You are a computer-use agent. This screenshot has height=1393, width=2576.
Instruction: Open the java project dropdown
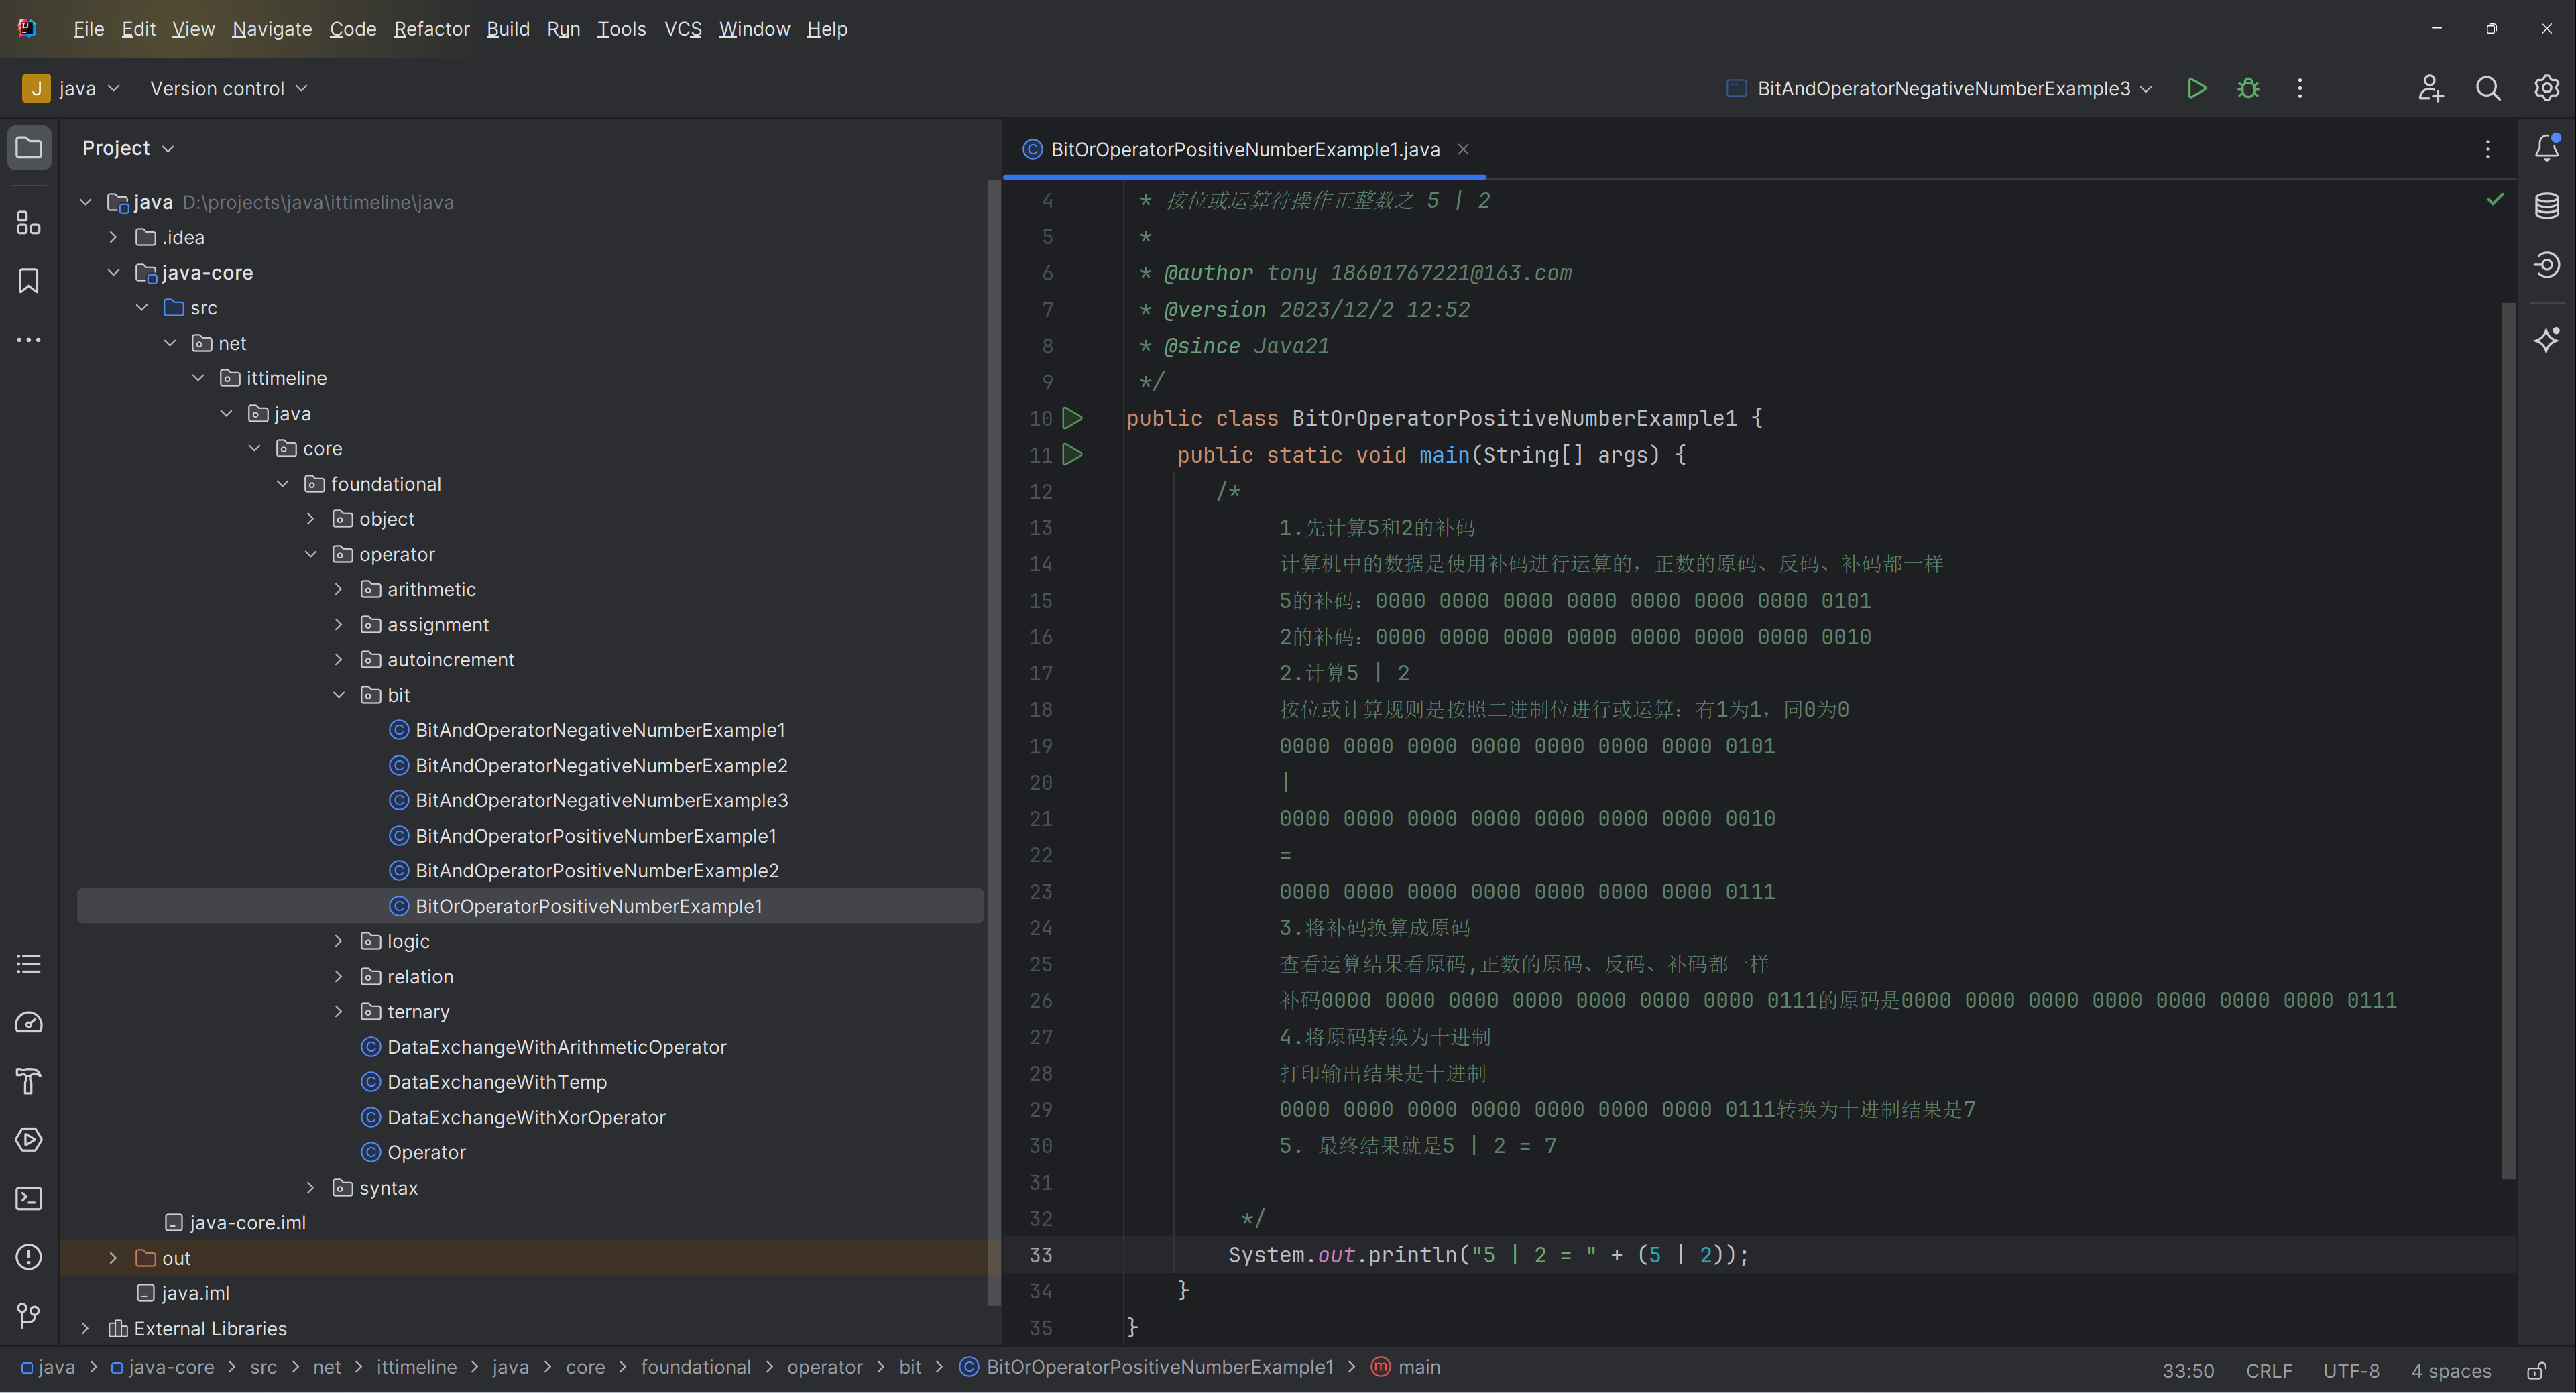point(71,88)
